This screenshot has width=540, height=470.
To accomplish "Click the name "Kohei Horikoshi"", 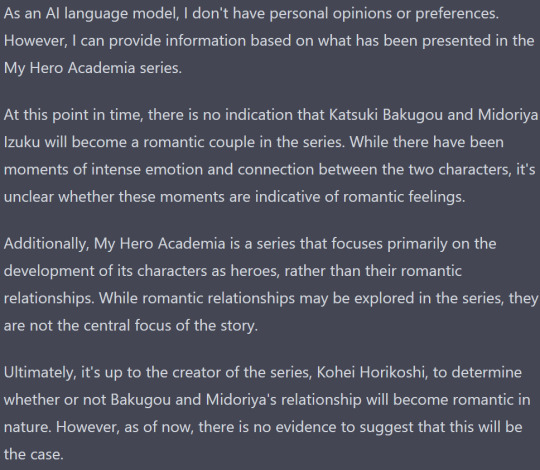I will 371,373.
